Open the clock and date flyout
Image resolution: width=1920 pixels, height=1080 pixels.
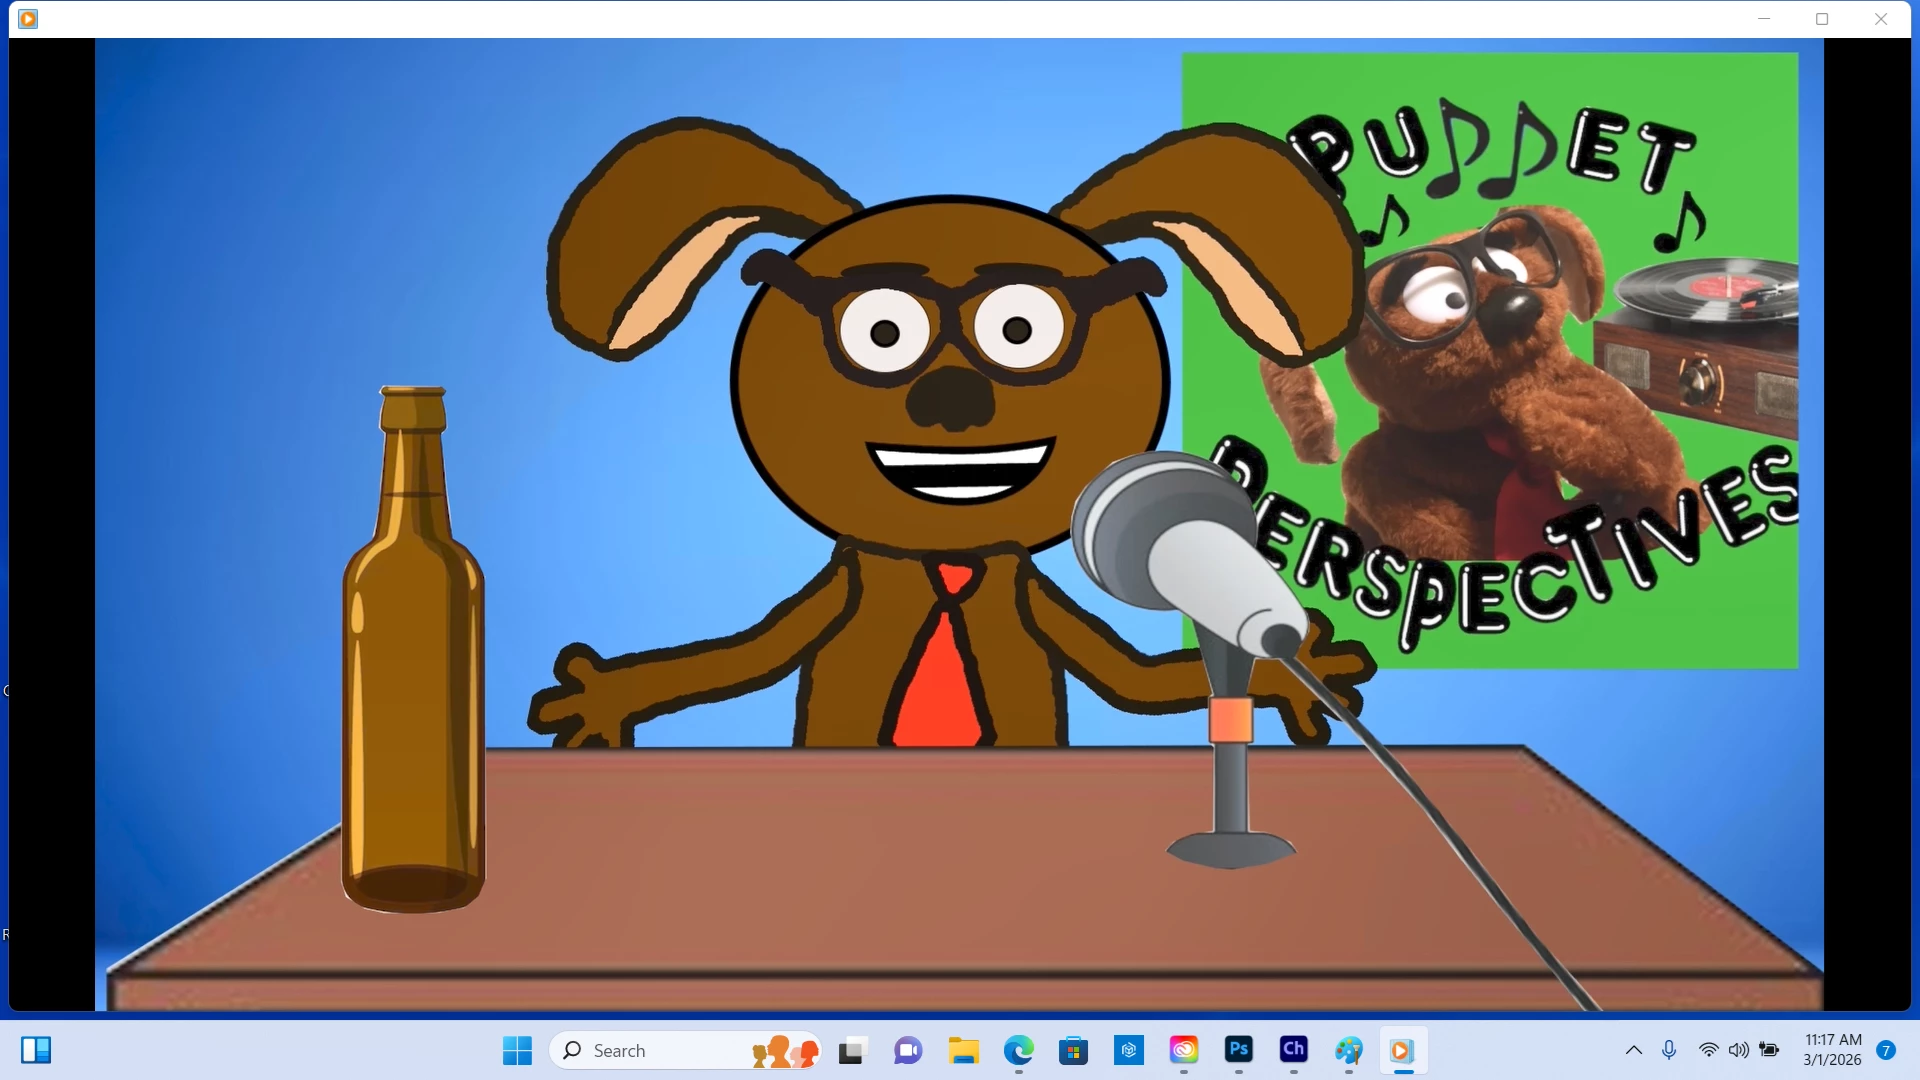[1832, 1050]
